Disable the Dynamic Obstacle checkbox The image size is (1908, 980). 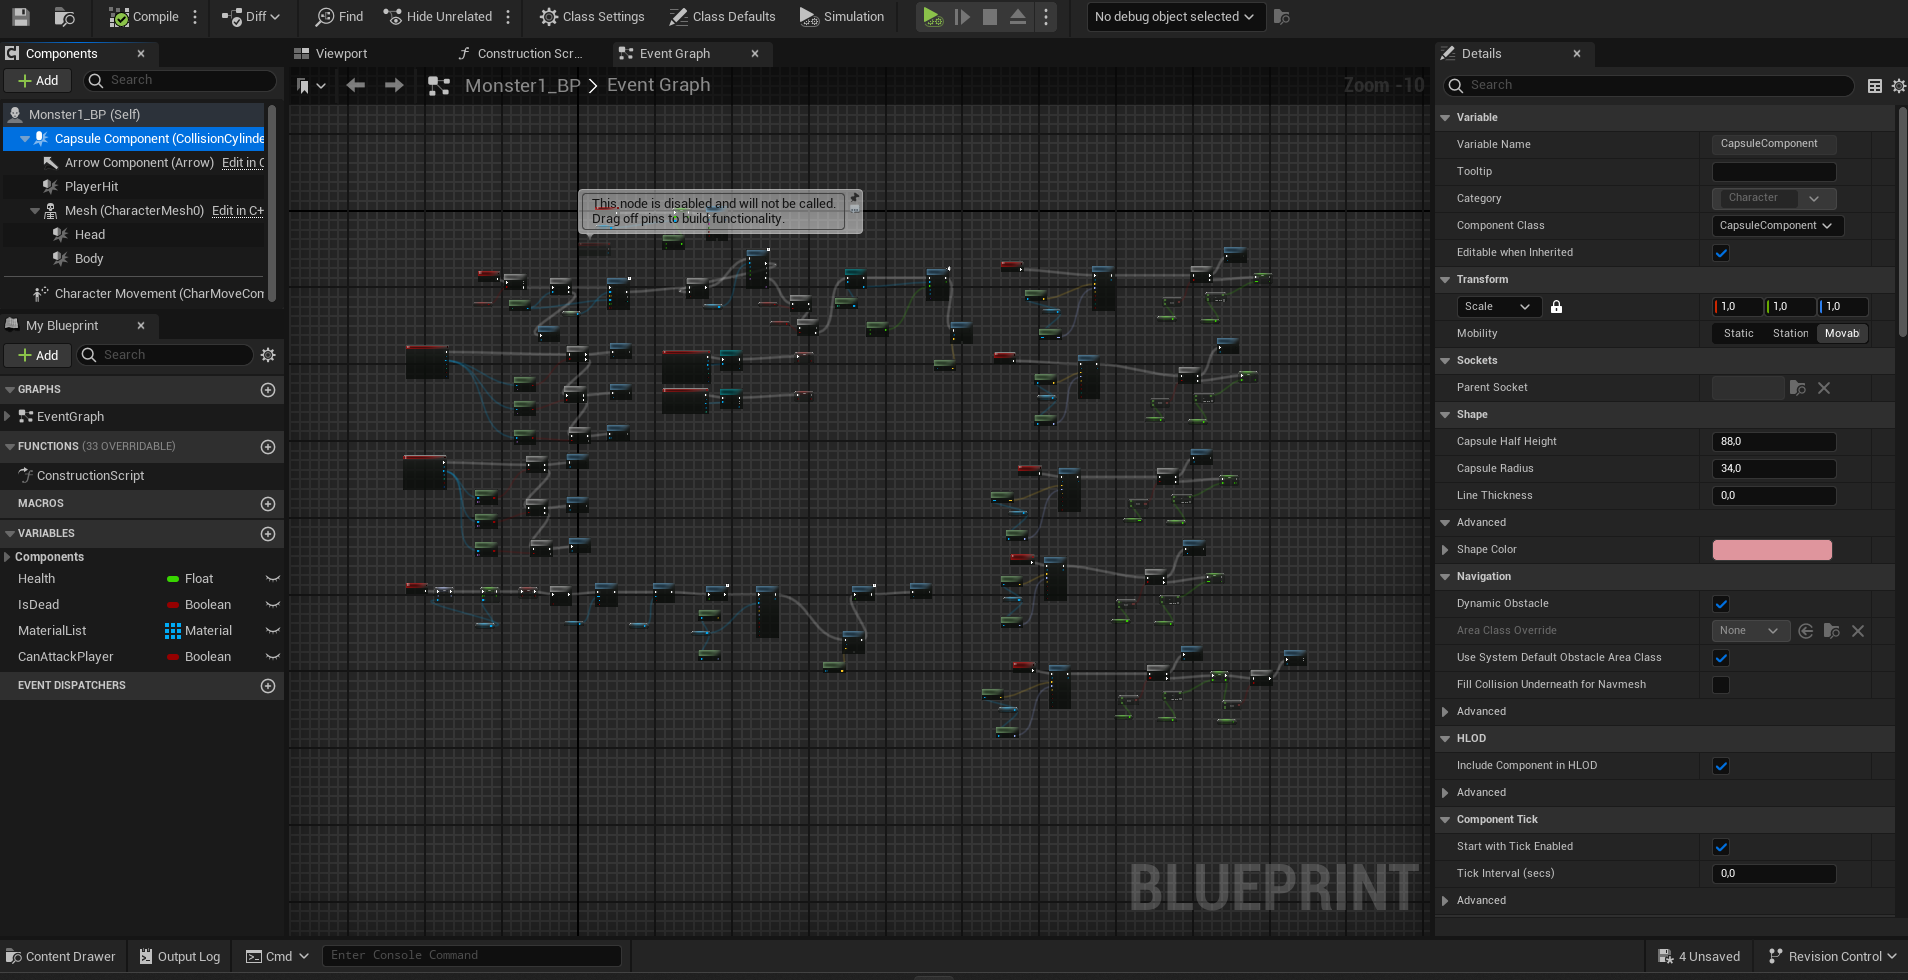pos(1721,604)
